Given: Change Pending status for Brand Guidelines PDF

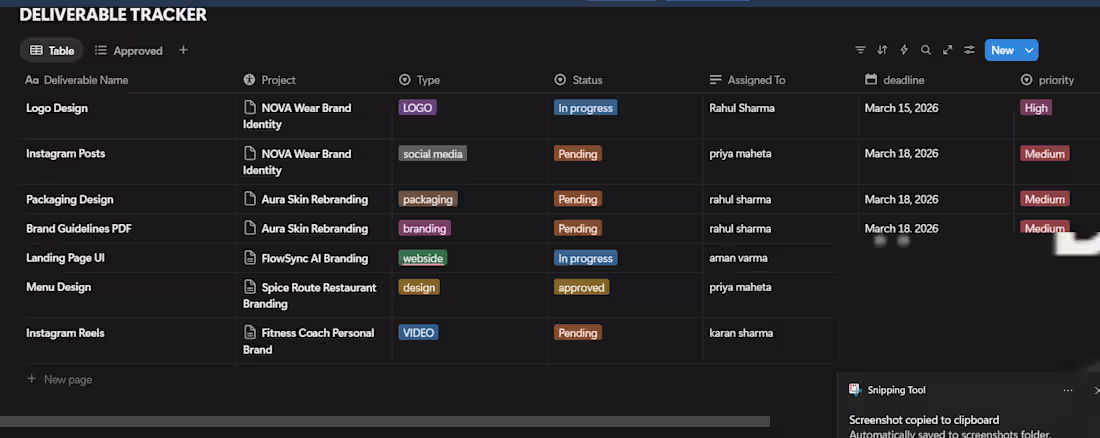Looking at the screenshot, I should 578,229.
